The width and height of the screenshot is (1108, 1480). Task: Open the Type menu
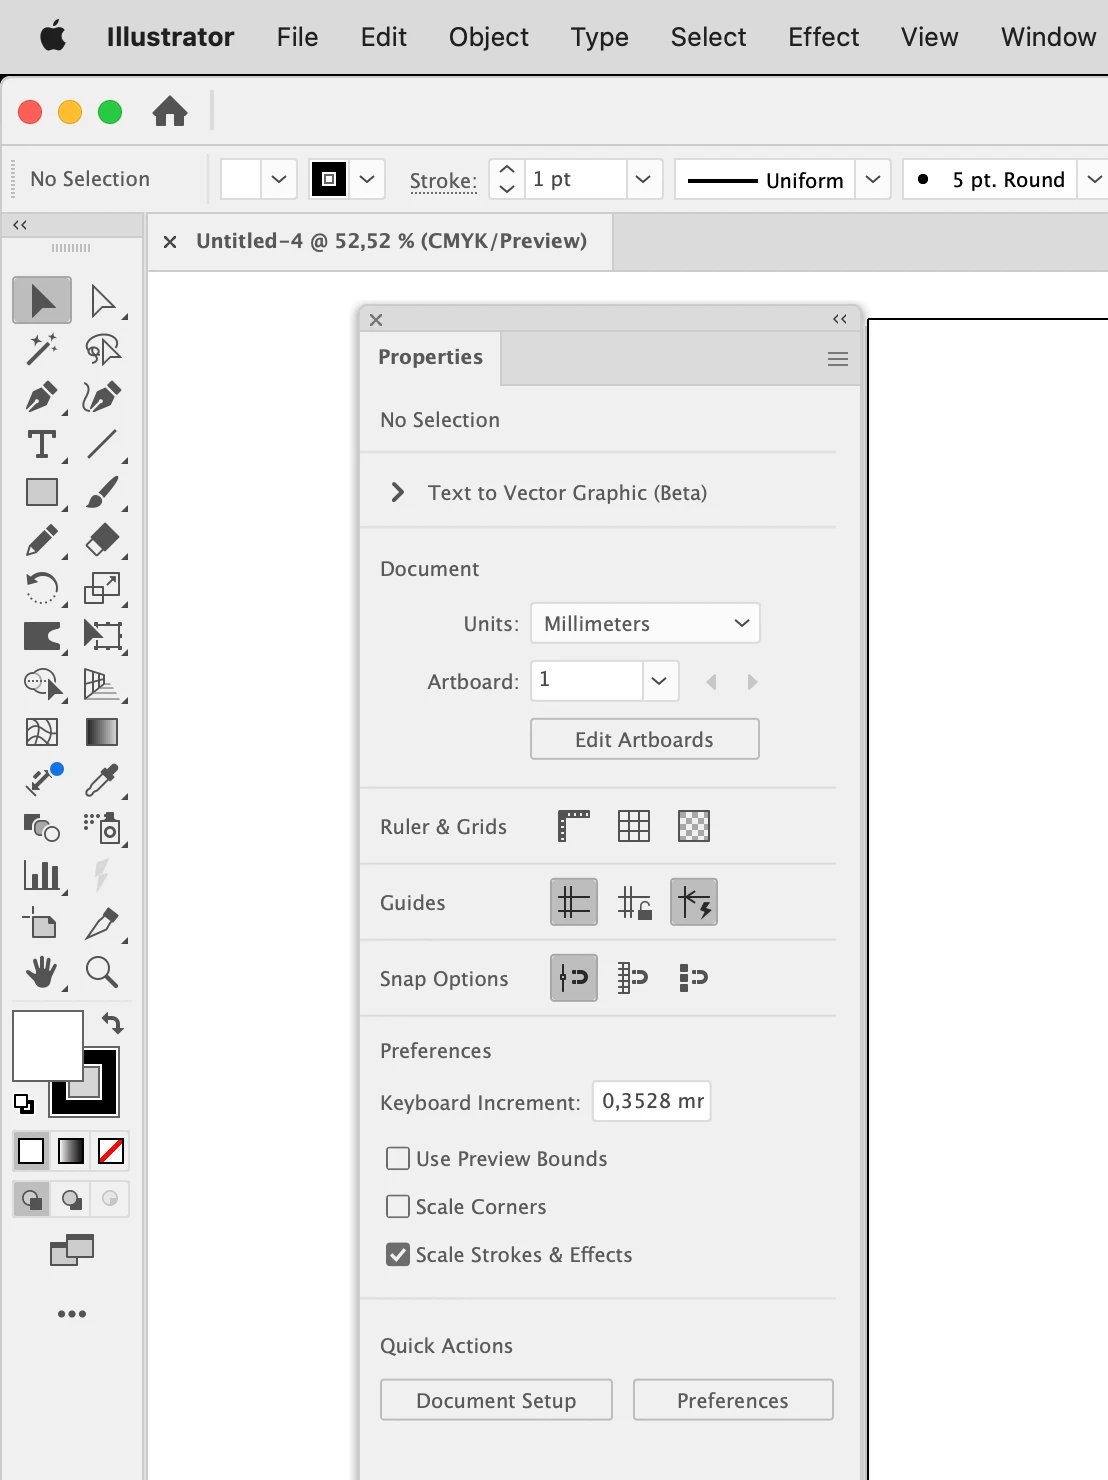coord(600,37)
